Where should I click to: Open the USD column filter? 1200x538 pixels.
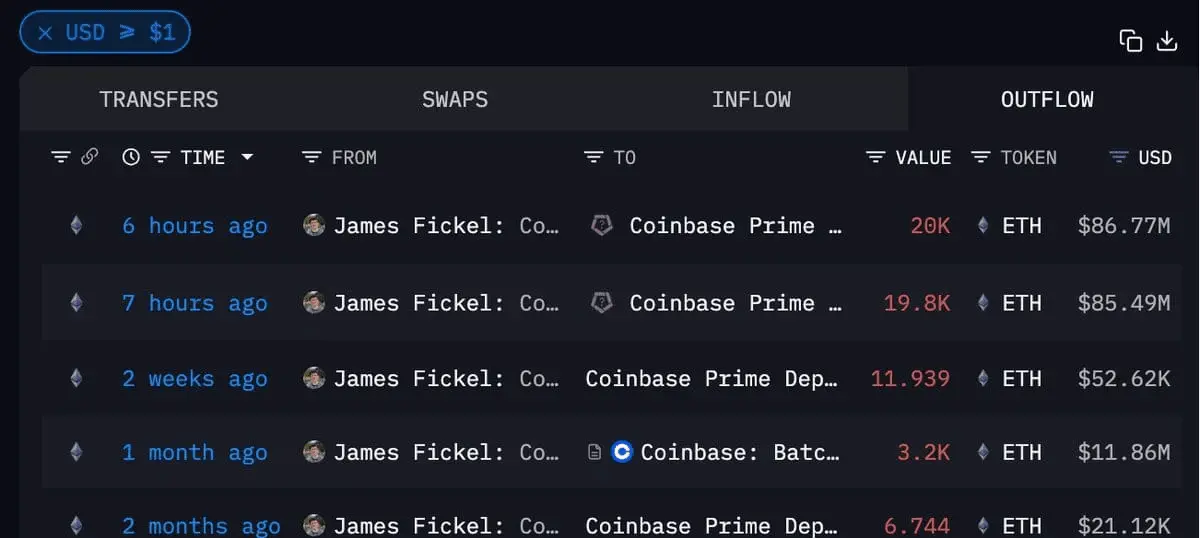(x=1119, y=157)
